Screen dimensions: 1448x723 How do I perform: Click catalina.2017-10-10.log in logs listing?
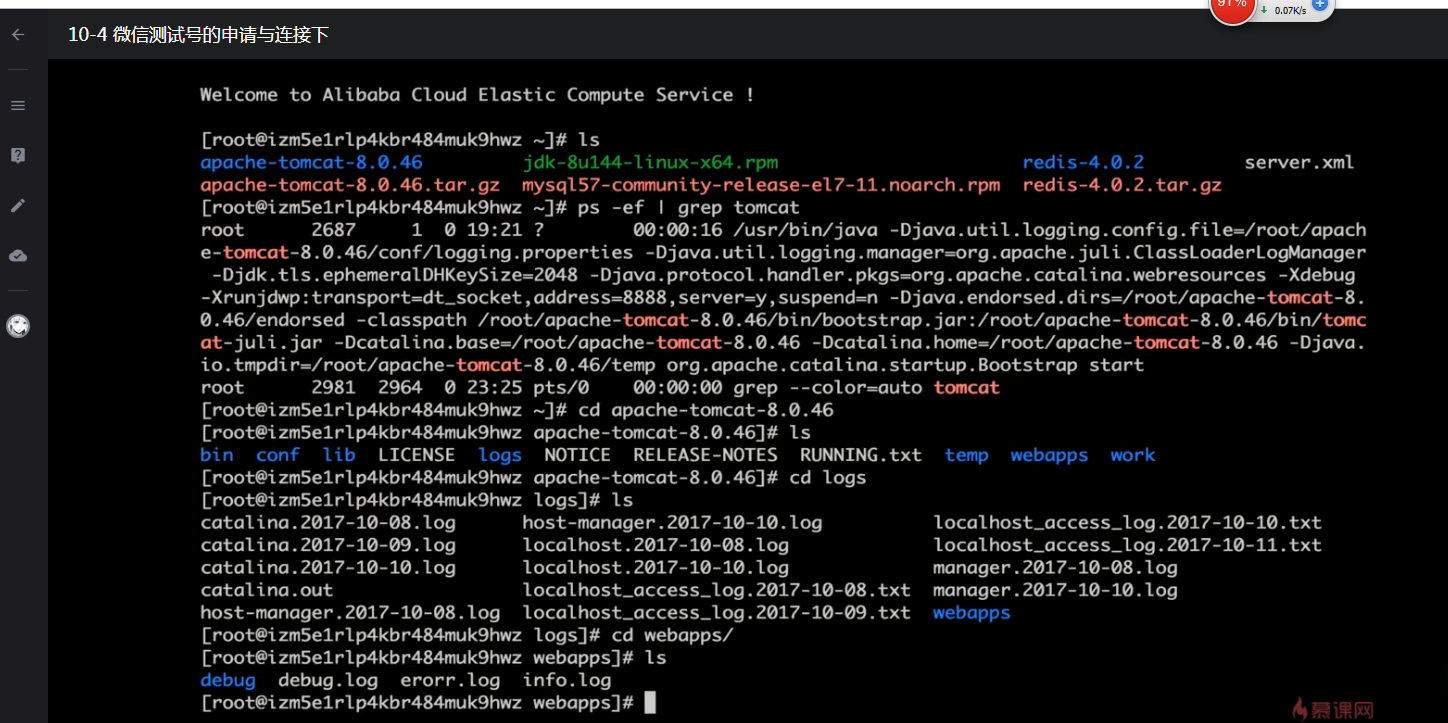click(328, 568)
